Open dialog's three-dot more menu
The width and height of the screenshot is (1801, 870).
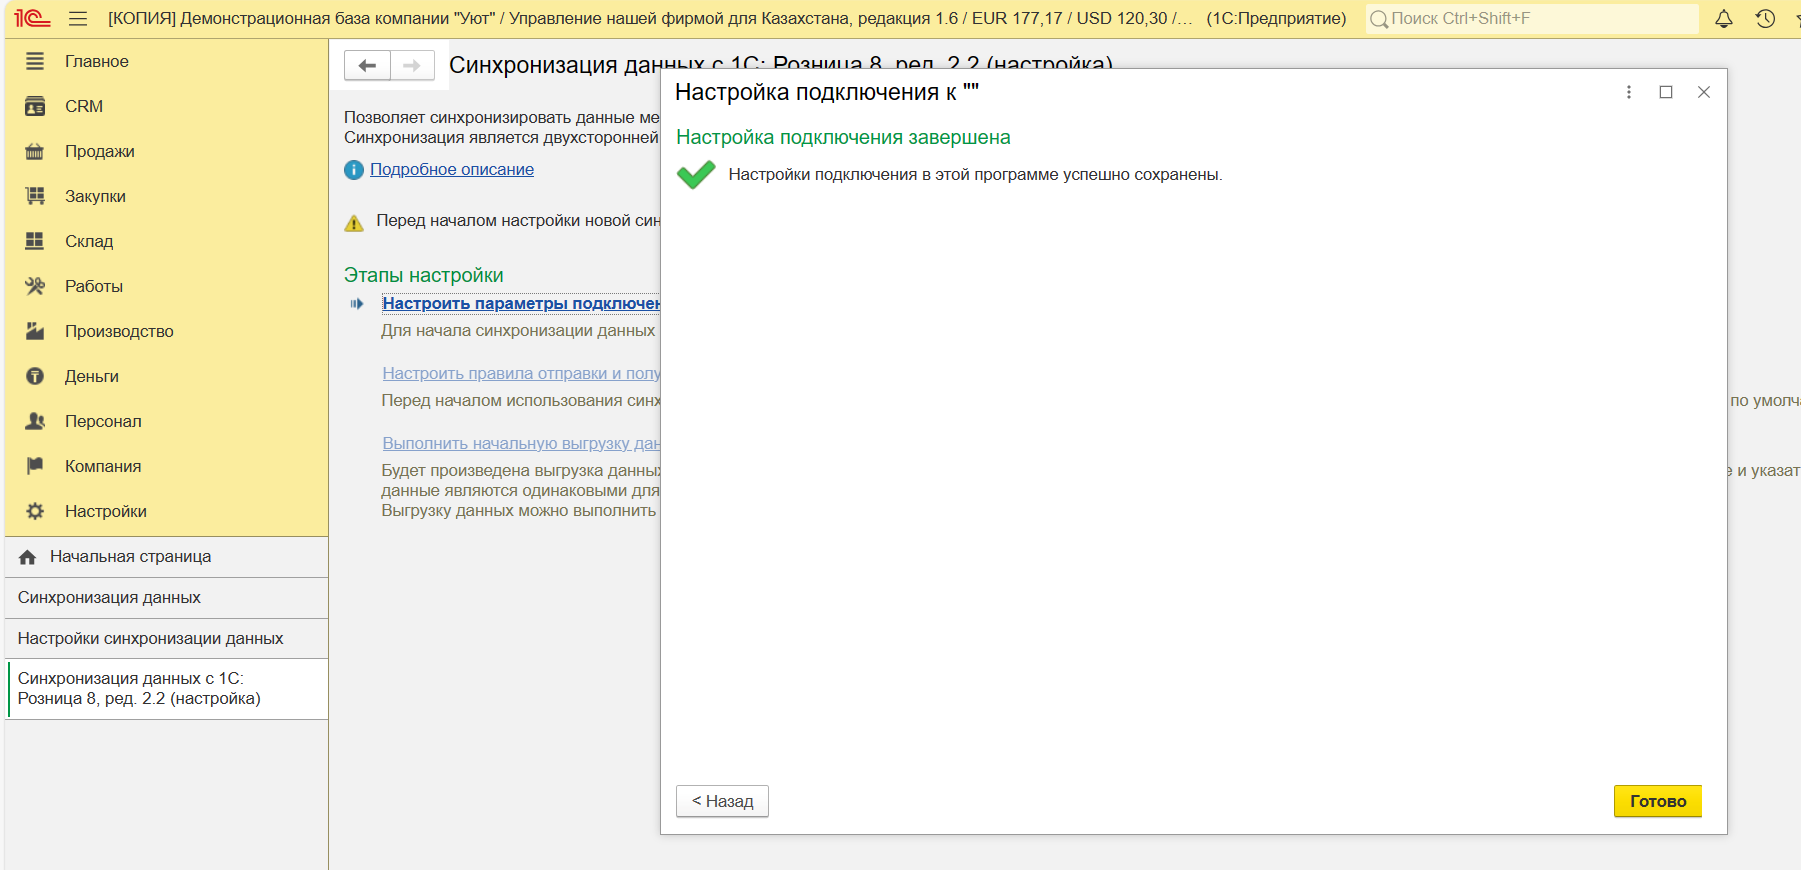[x=1628, y=92]
